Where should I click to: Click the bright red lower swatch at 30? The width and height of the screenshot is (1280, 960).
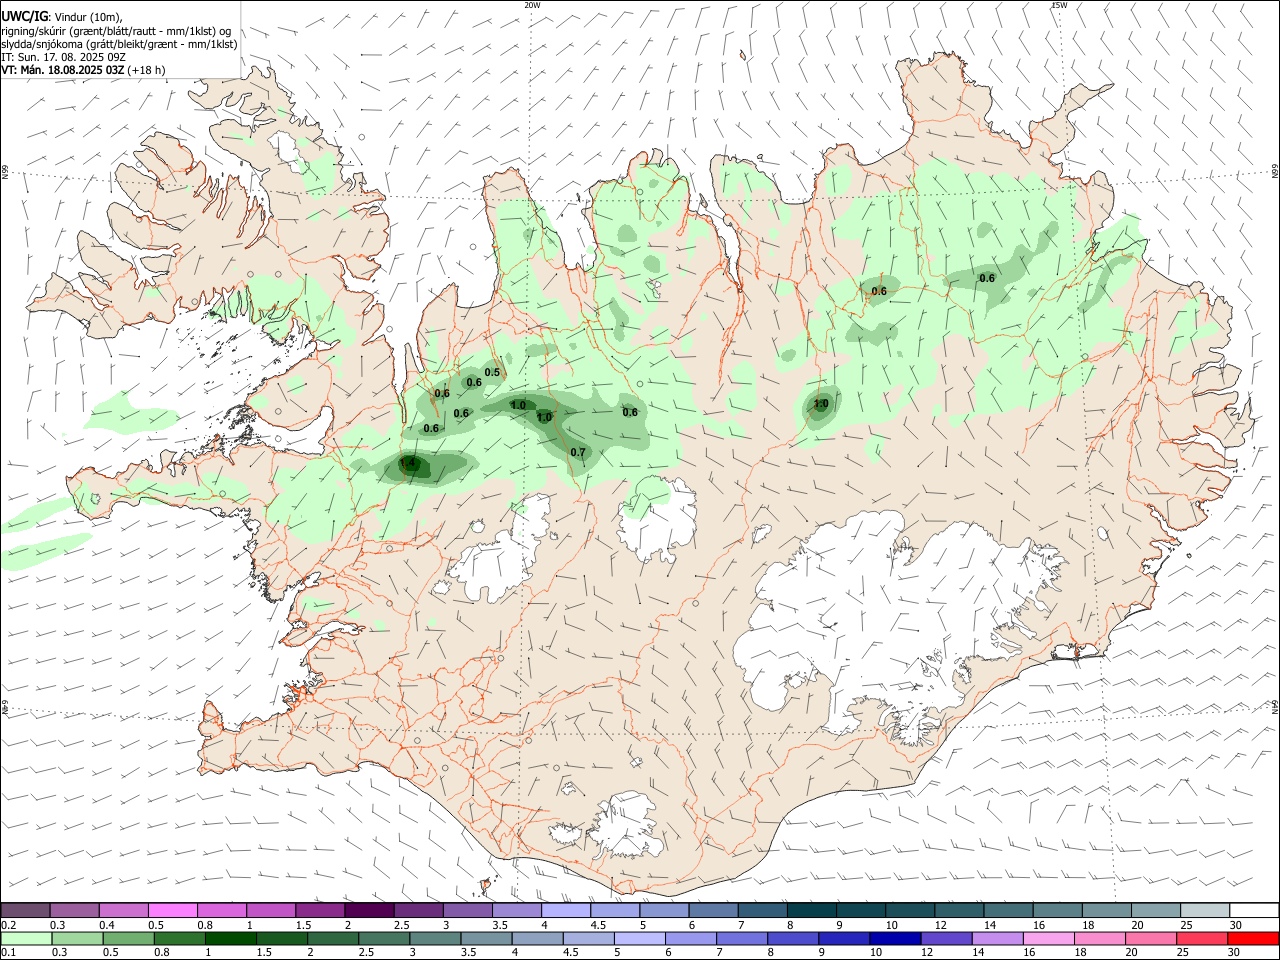point(1253,938)
